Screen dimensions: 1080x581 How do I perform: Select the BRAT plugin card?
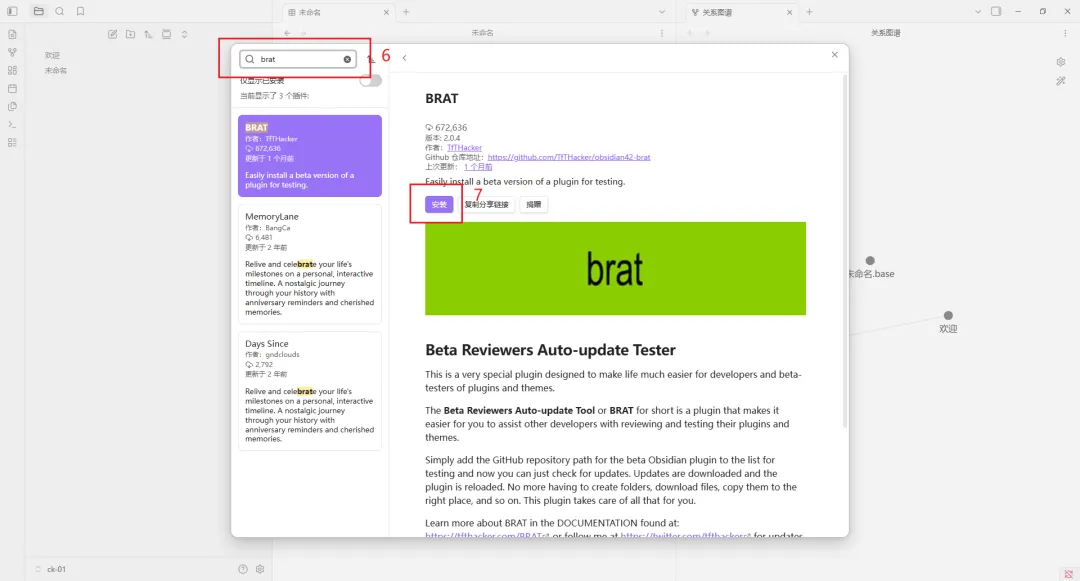coord(310,156)
